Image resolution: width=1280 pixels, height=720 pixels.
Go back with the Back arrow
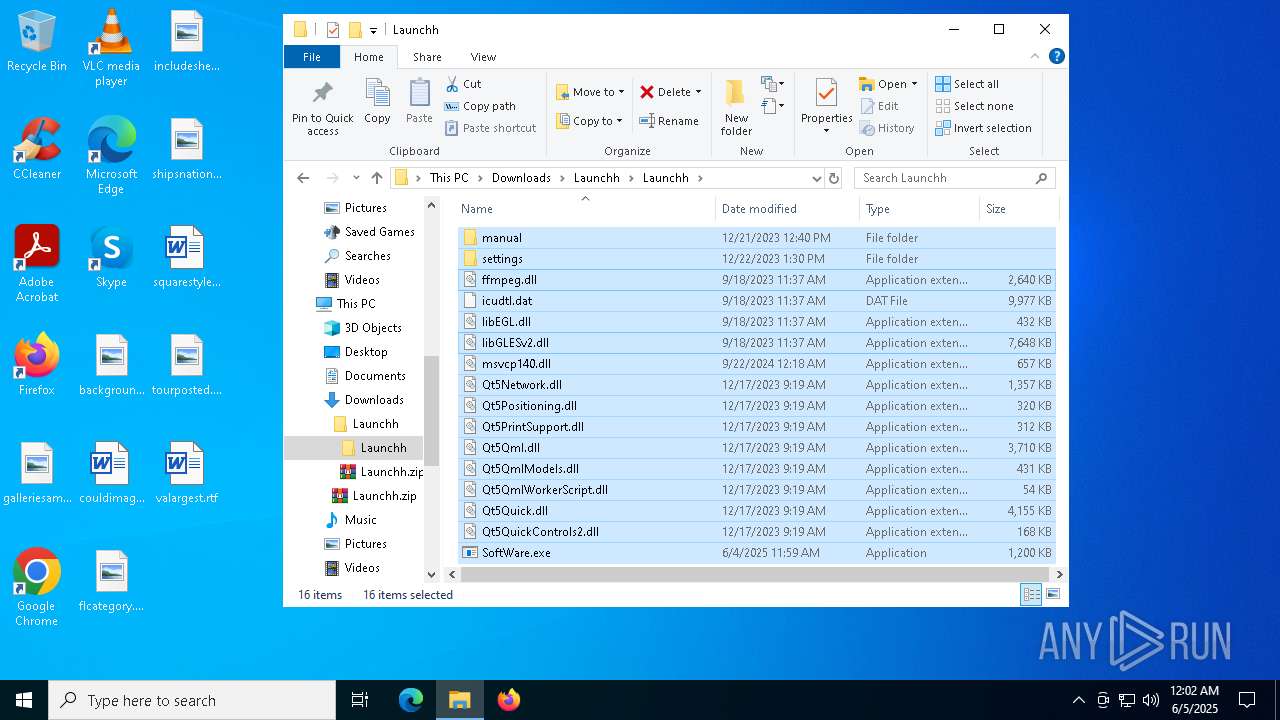(304, 178)
